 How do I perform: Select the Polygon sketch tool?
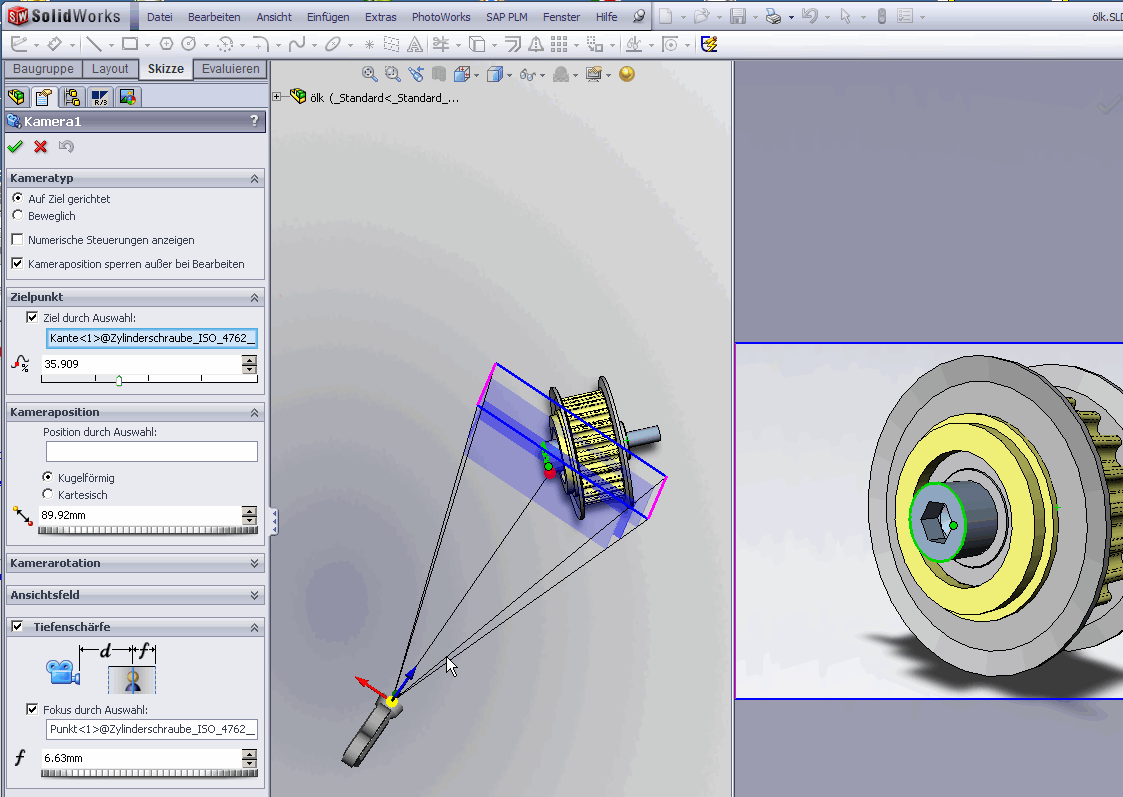pyautogui.click(x=166, y=44)
